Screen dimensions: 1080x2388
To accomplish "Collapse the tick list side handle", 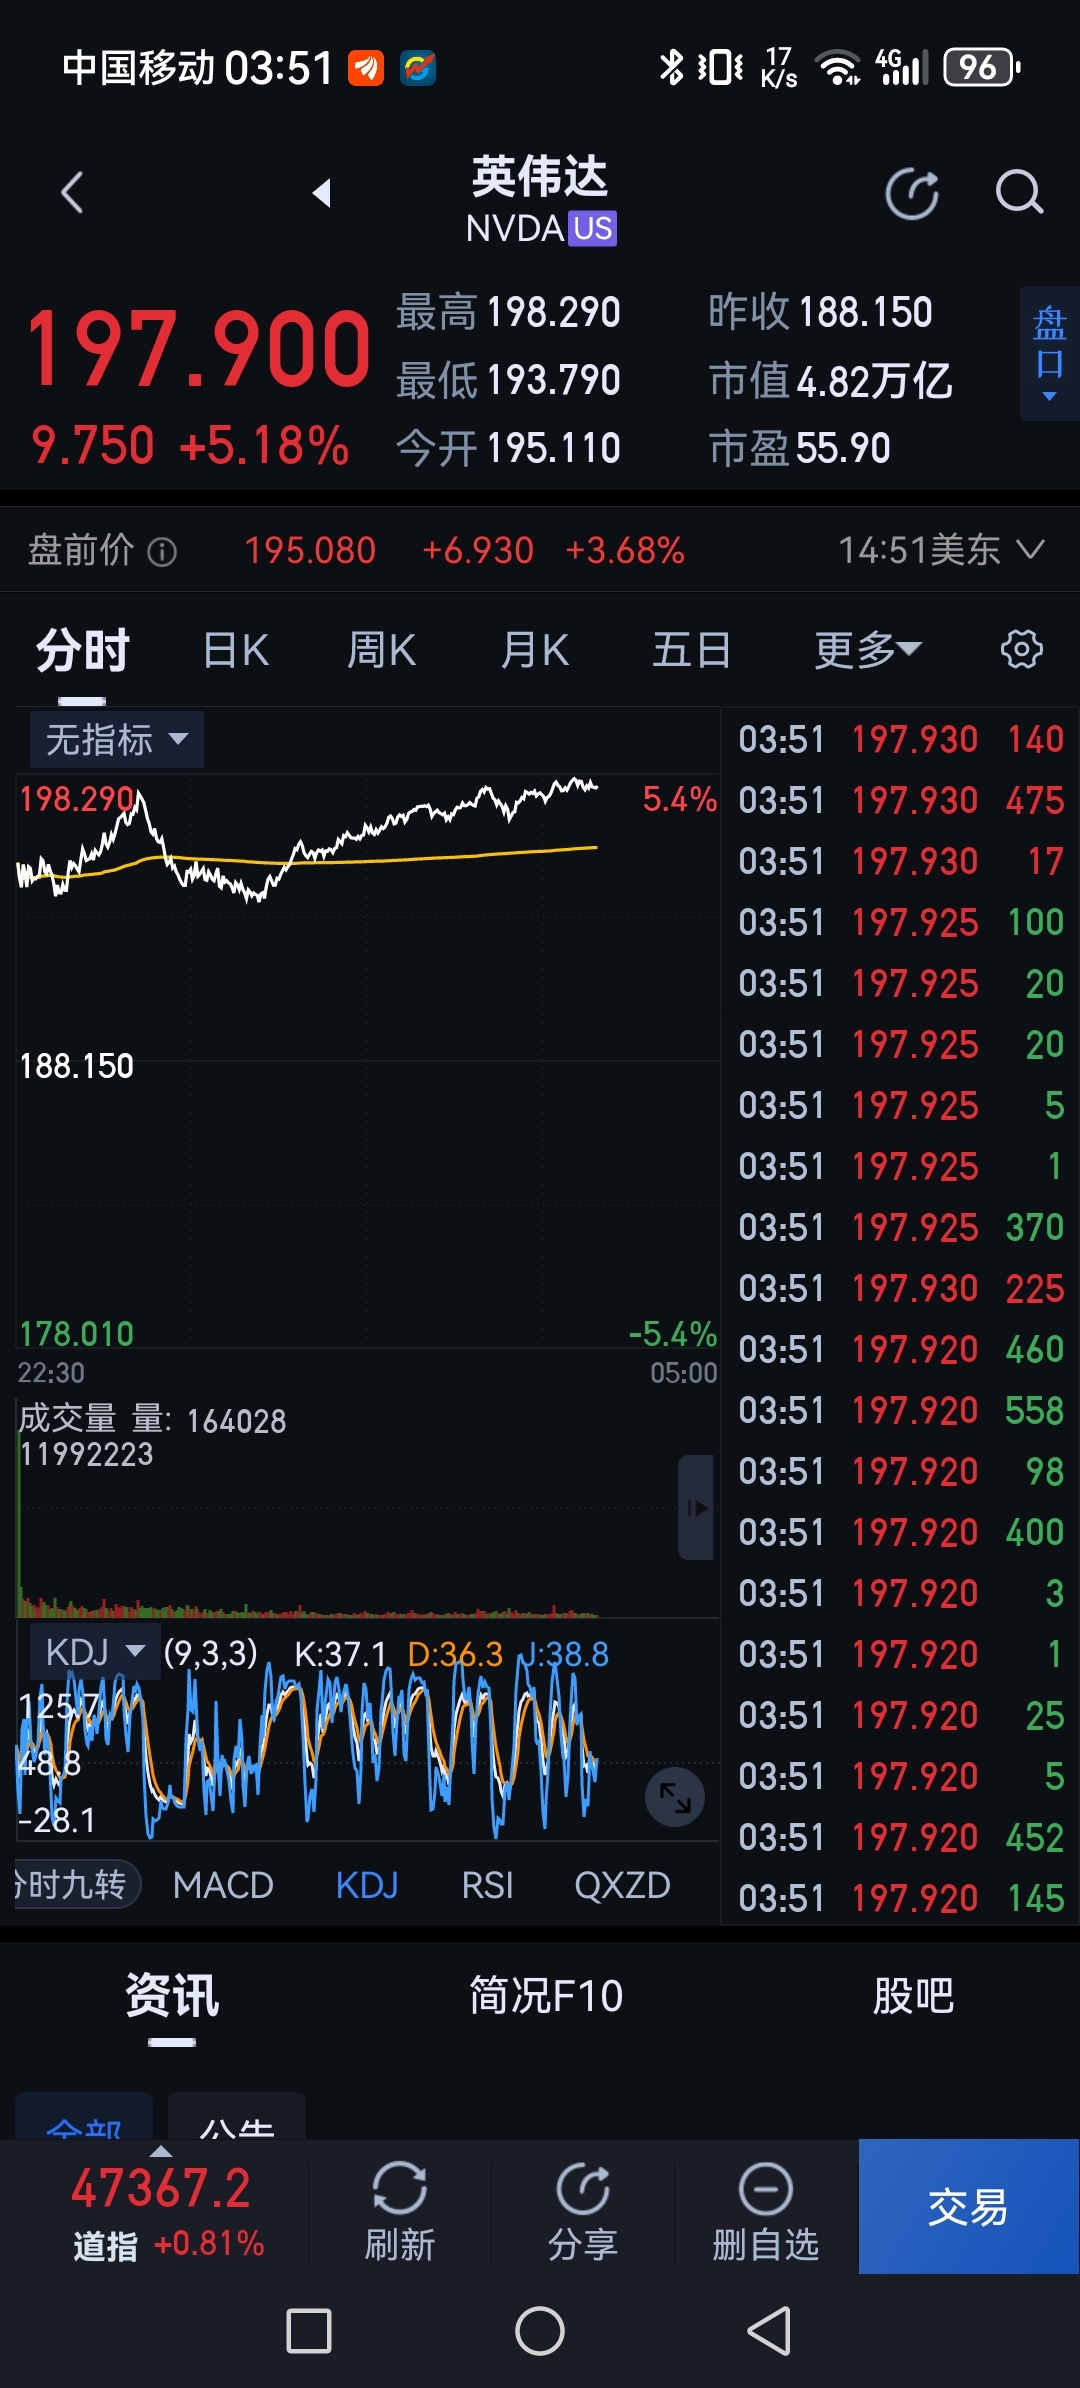I will [696, 1507].
